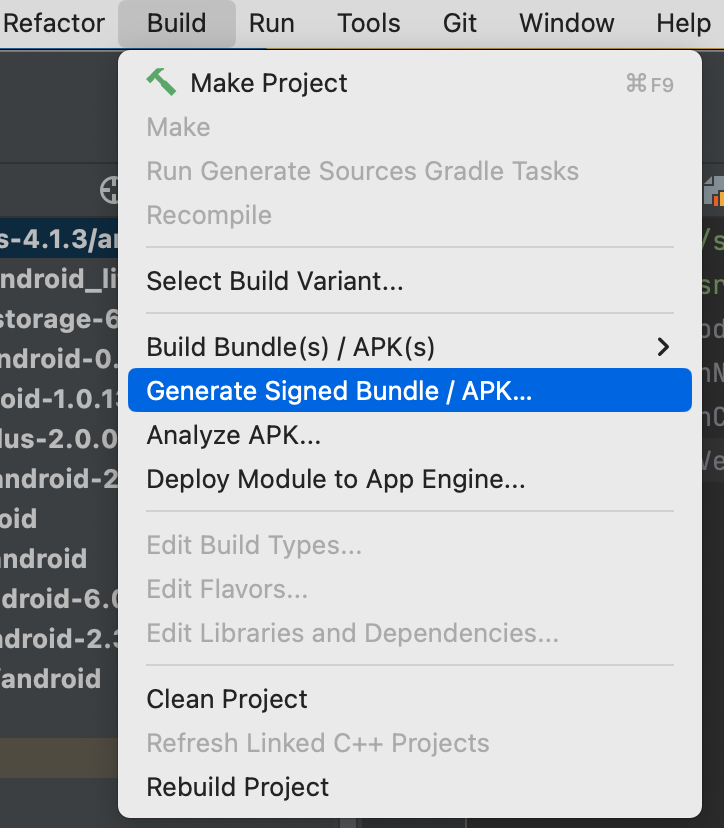The image size is (724, 828).
Task: Choose Select Build Variant... option
Action: 275,281
